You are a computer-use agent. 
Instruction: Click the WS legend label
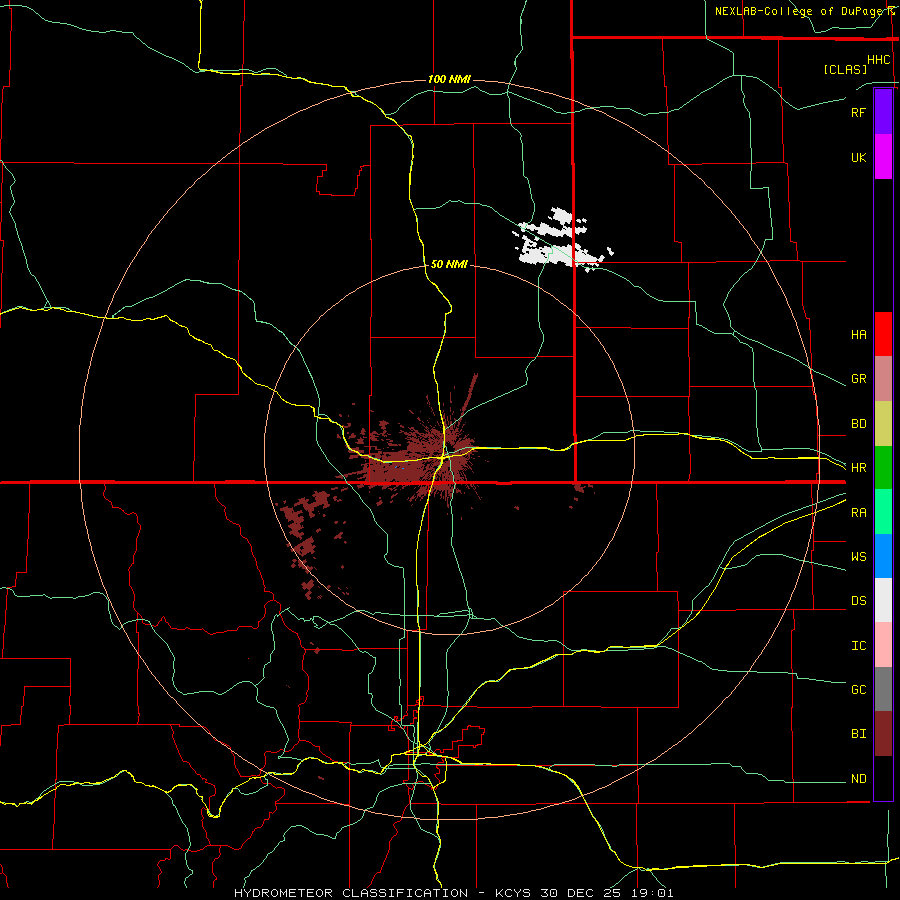pyautogui.click(x=858, y=556)
